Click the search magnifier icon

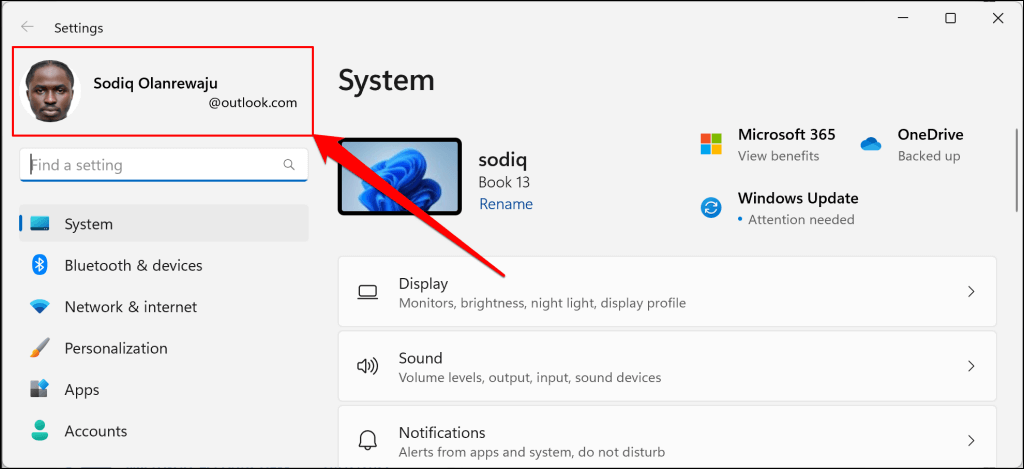tap(289, 165)
